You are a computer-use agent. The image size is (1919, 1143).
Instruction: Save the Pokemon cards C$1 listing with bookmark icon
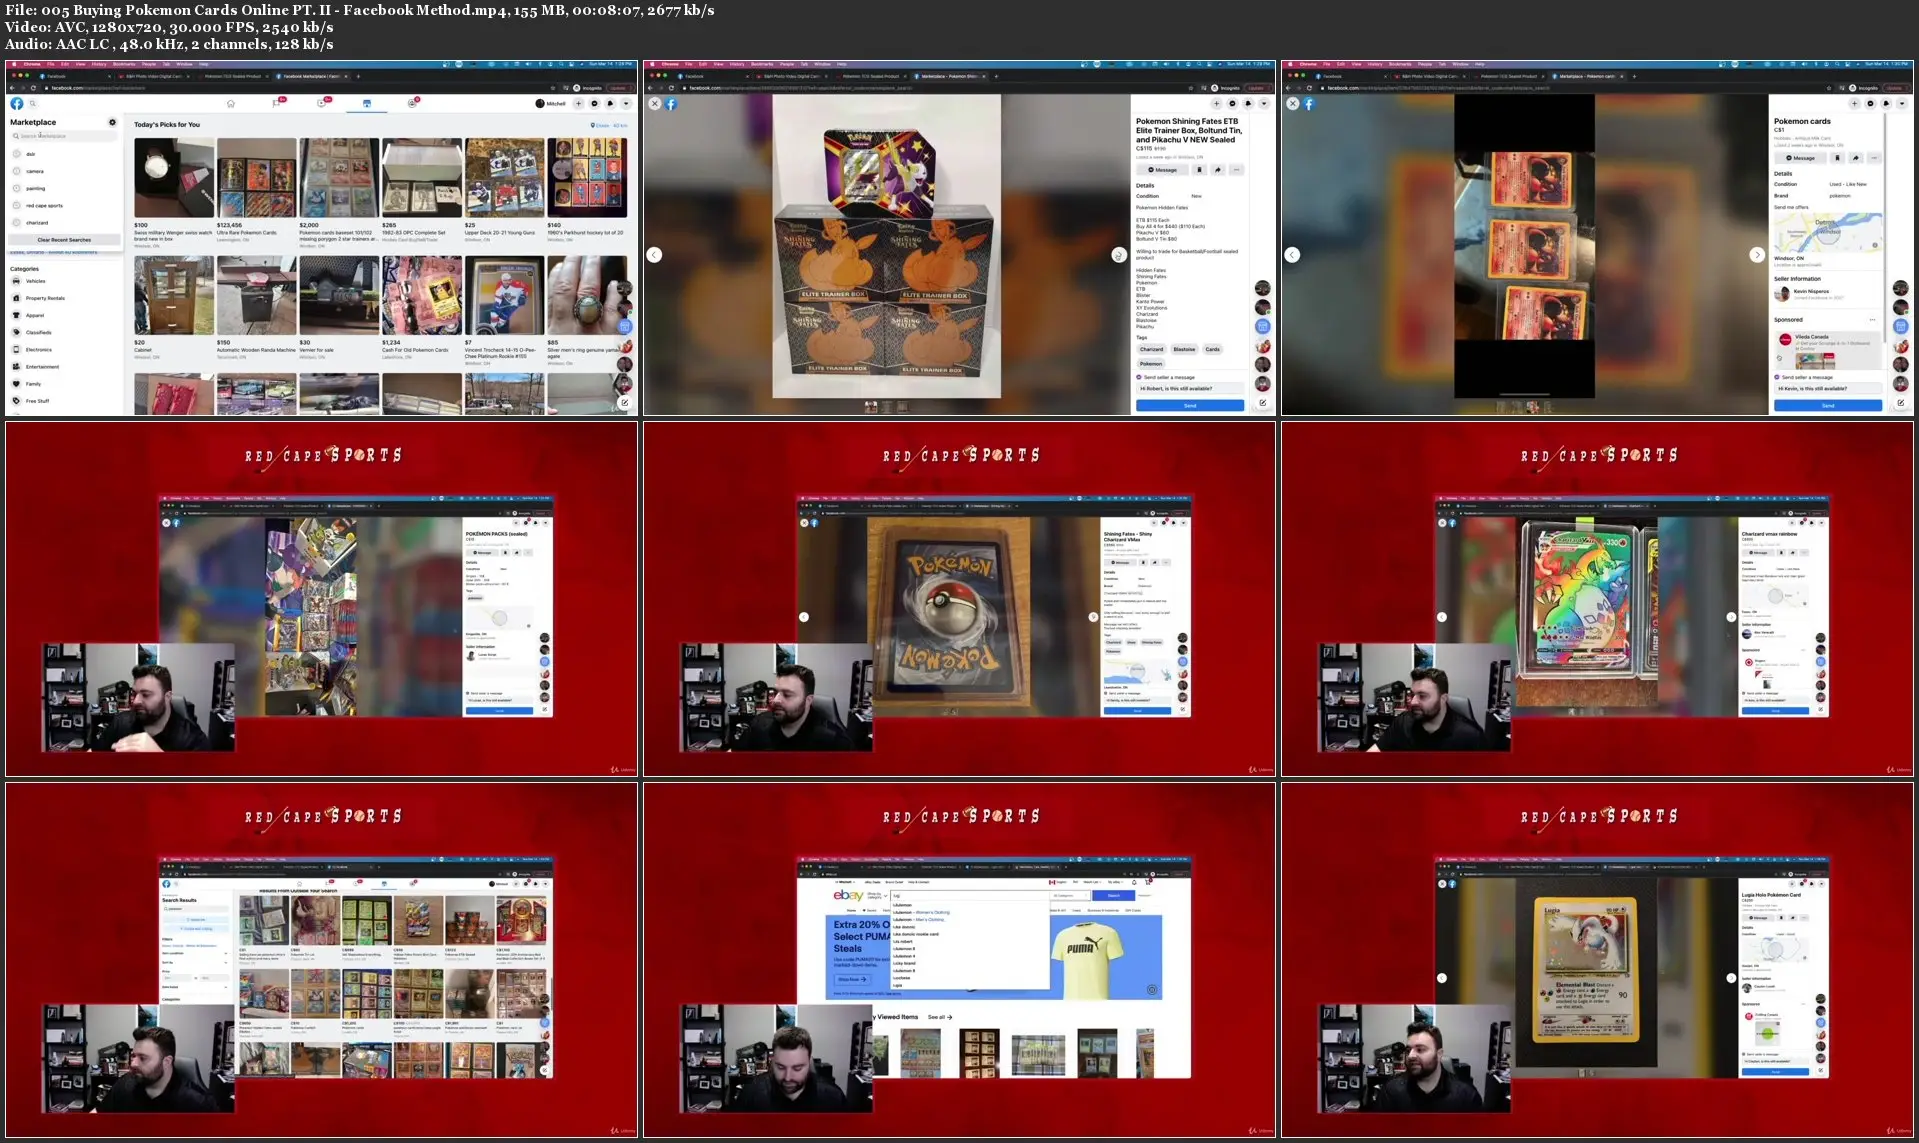(x=1838, y=158)
